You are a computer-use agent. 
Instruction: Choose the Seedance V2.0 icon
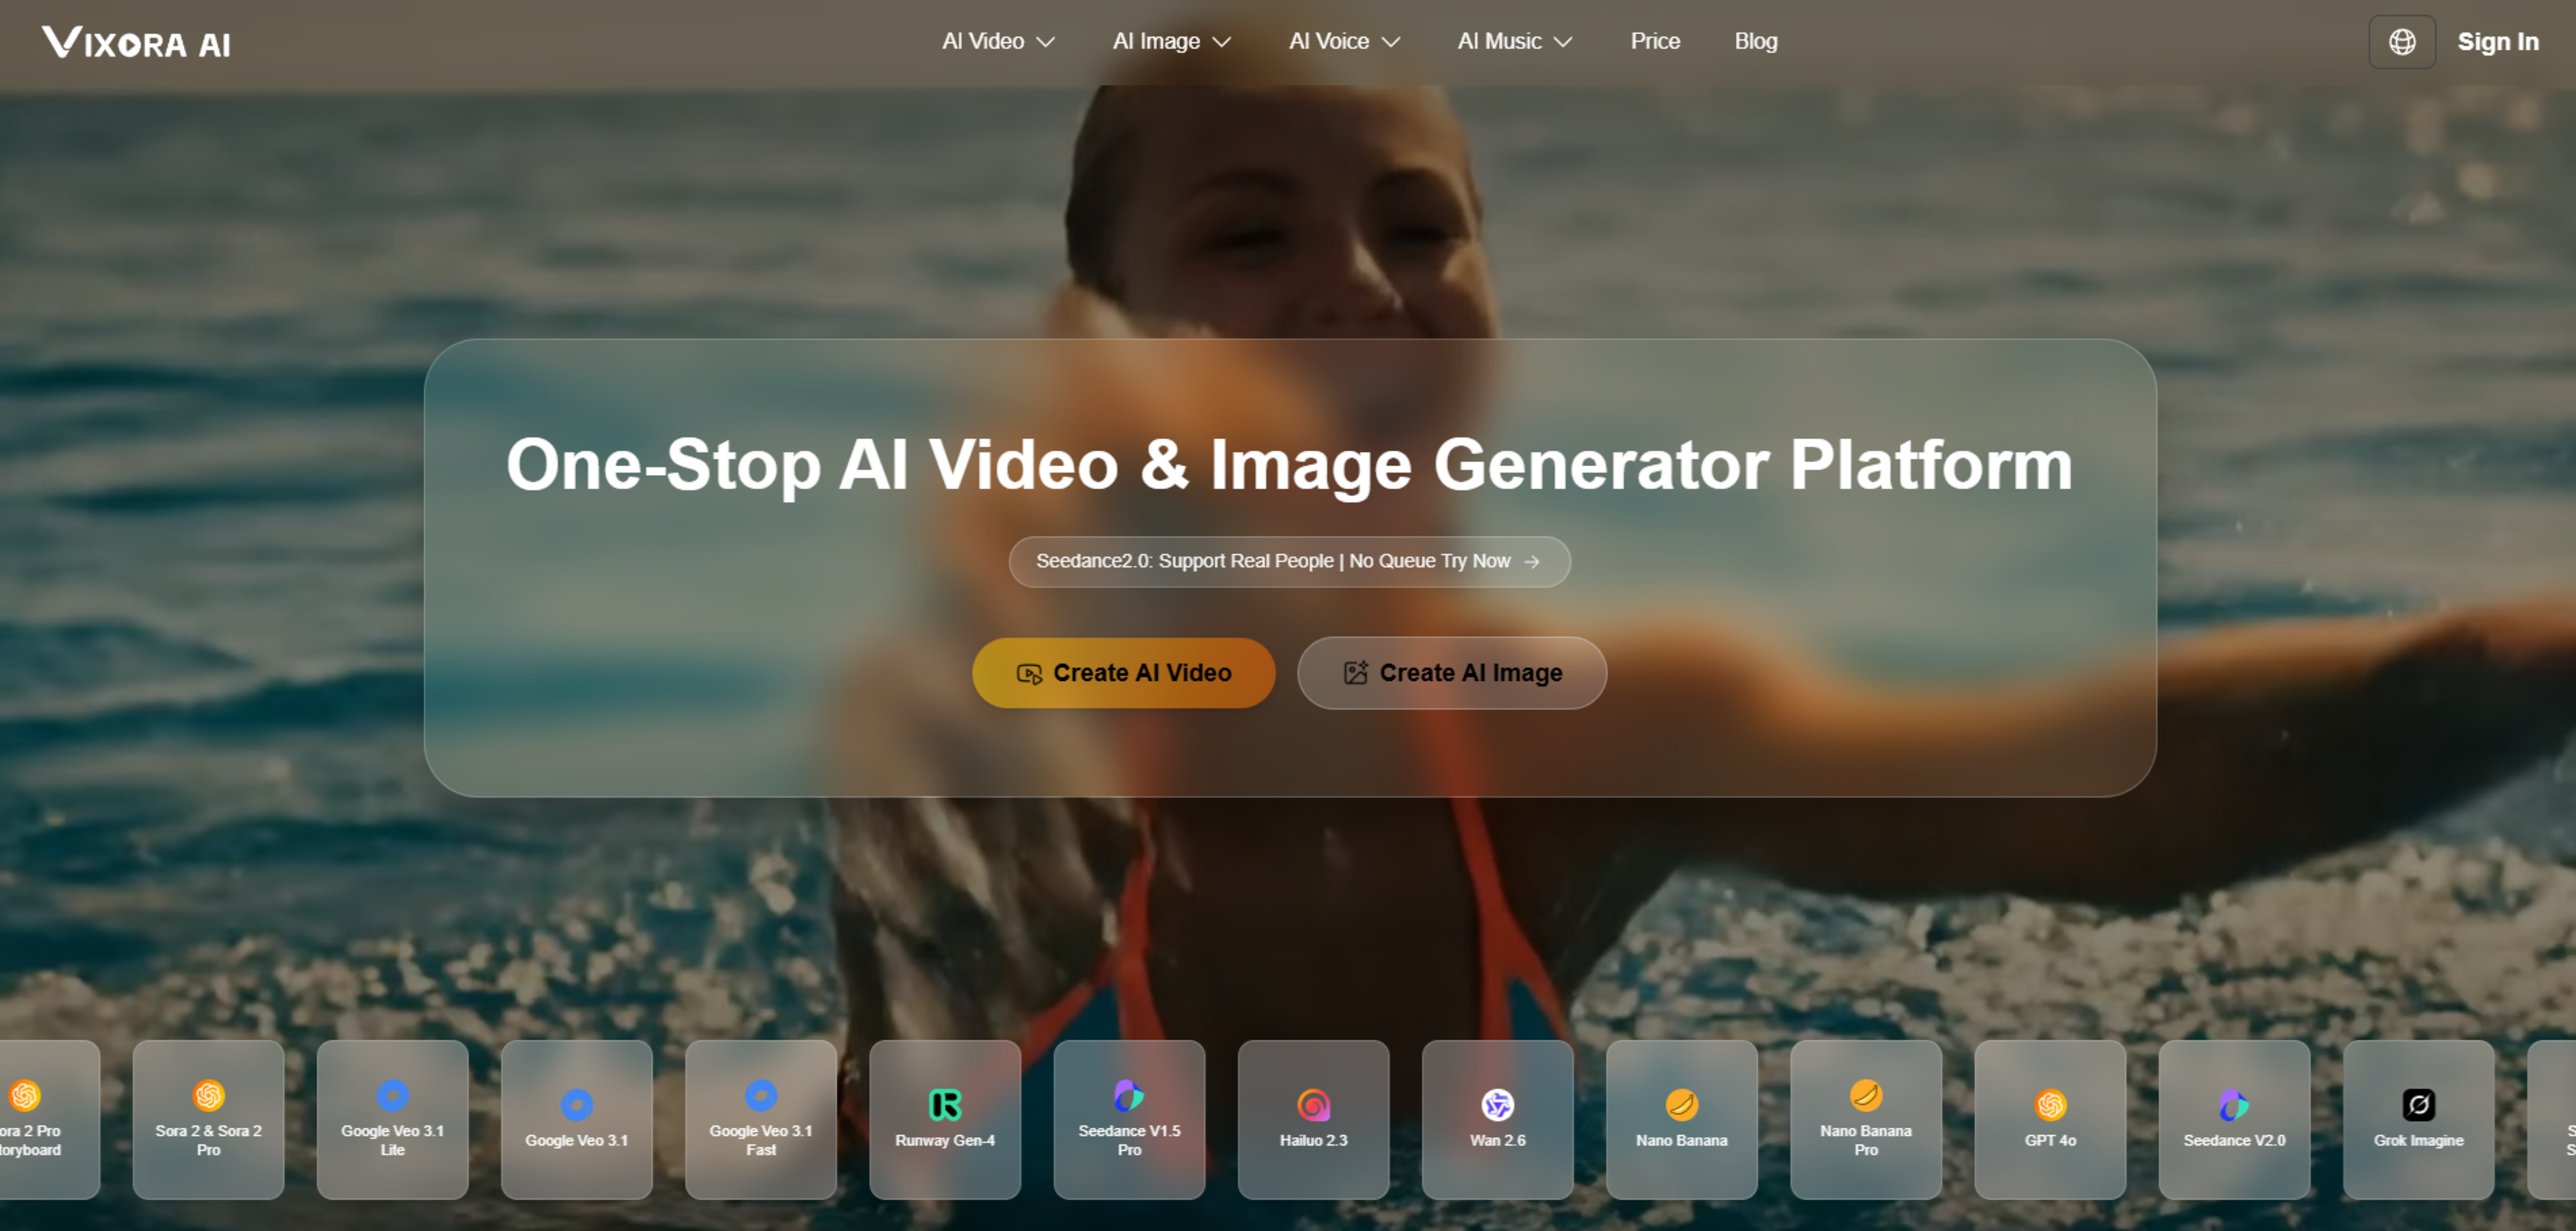tap(2234, 1104)
